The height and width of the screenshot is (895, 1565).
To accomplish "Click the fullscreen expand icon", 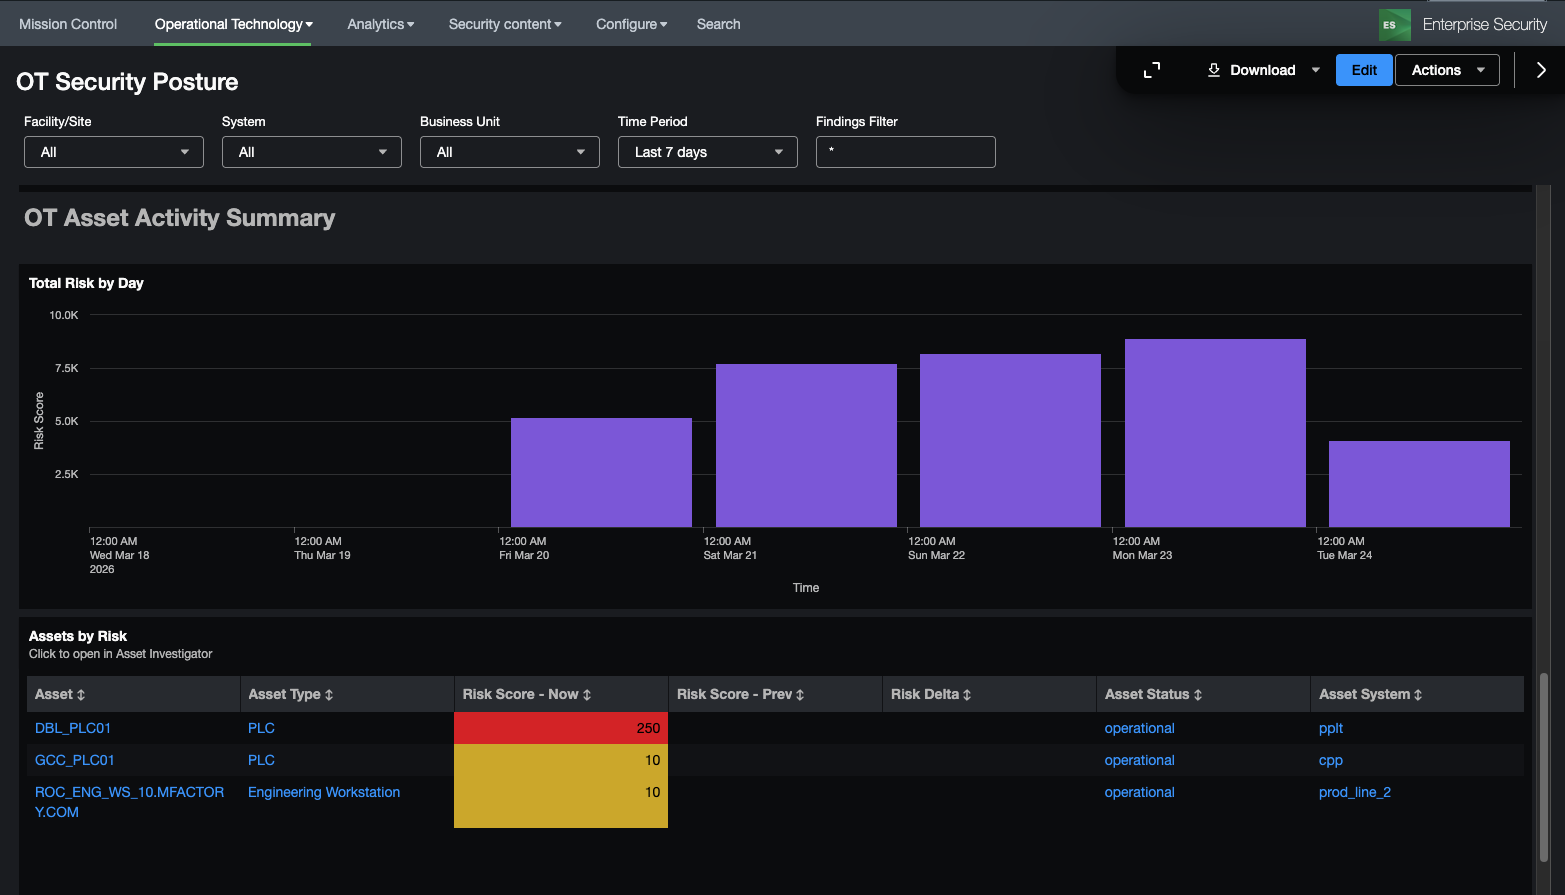I will (1152, 70).
